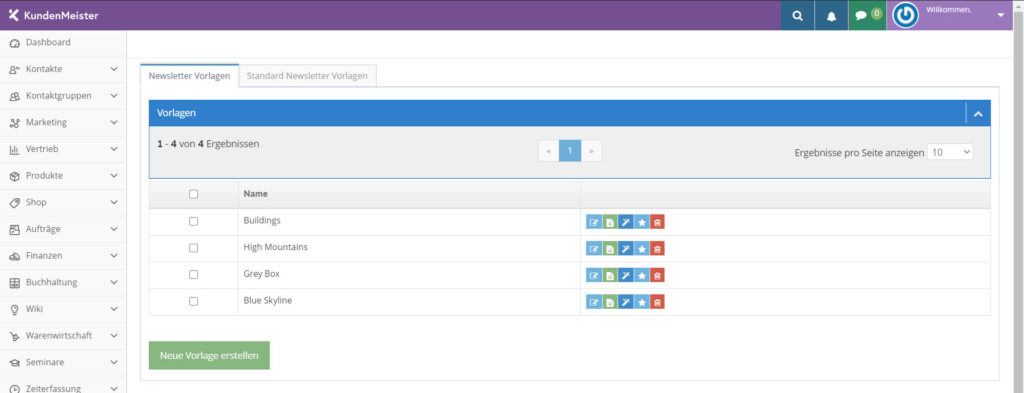The height and width of the screenshot is (393, 1024).
Task: Tick the checkbox for Blue Skyline
Action: [x=193, y=302]
